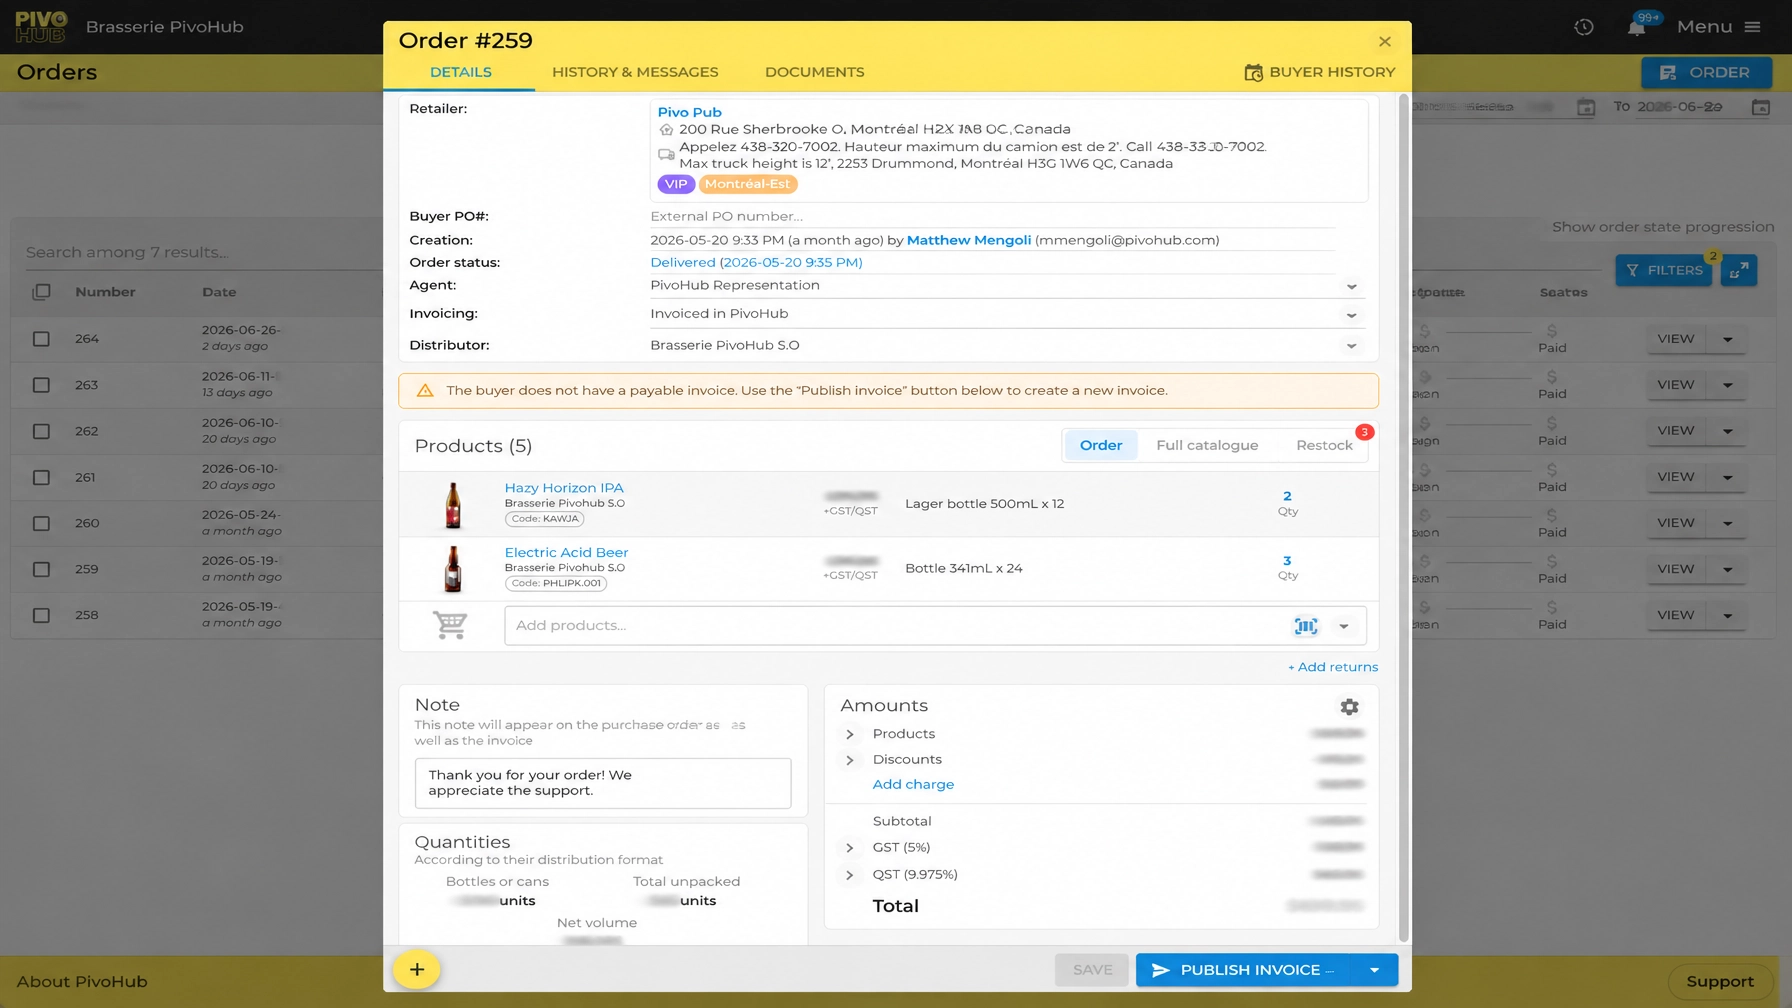Click the barcode scanner icon in Add products

pos(1305,626)
